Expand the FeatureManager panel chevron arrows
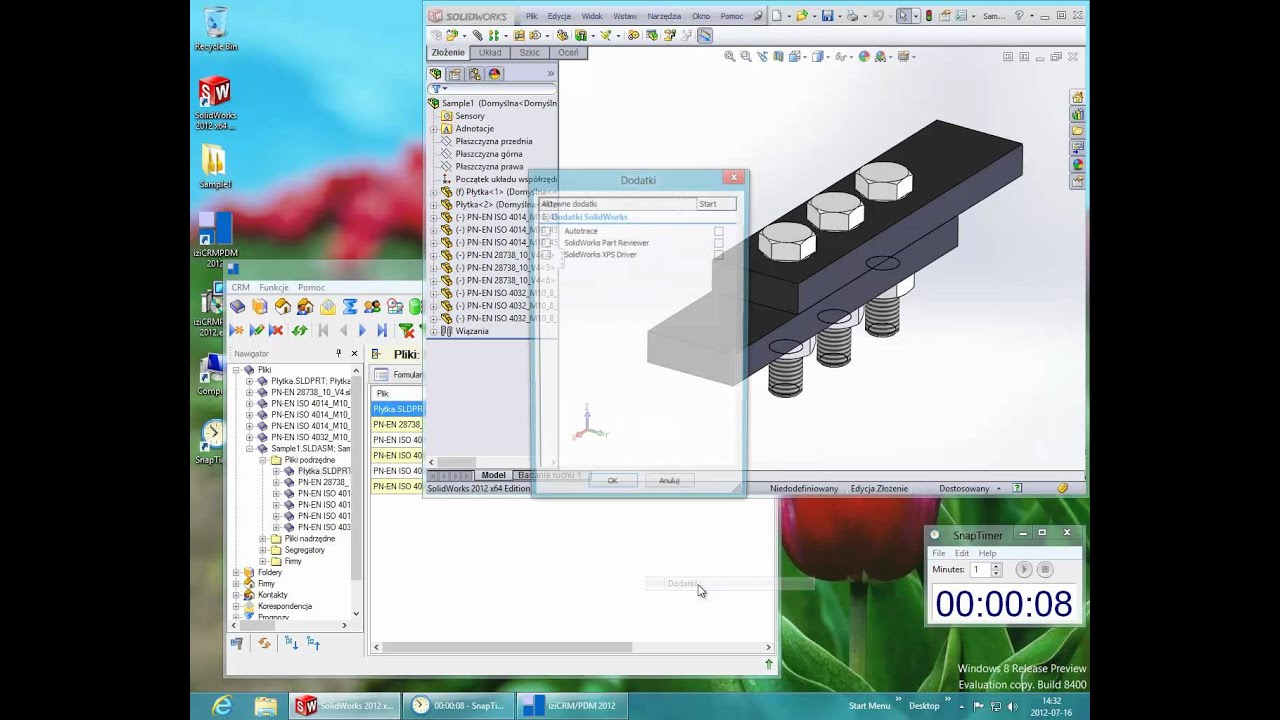This screenshot has width=1280, height=720. click(x=550, y=74)
